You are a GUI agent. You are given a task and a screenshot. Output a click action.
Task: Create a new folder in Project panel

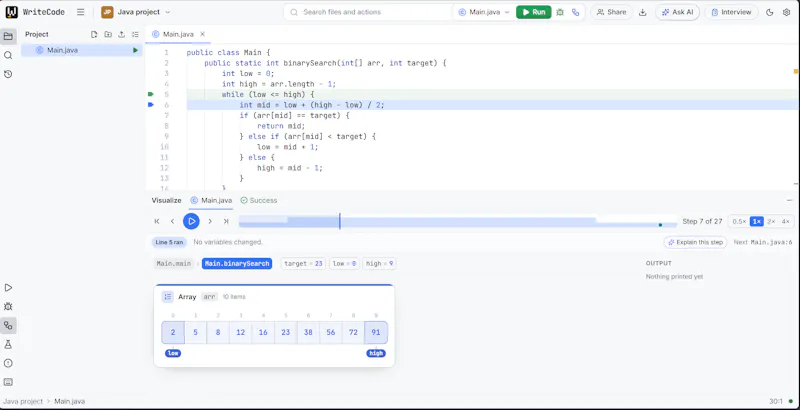(108, 35)
